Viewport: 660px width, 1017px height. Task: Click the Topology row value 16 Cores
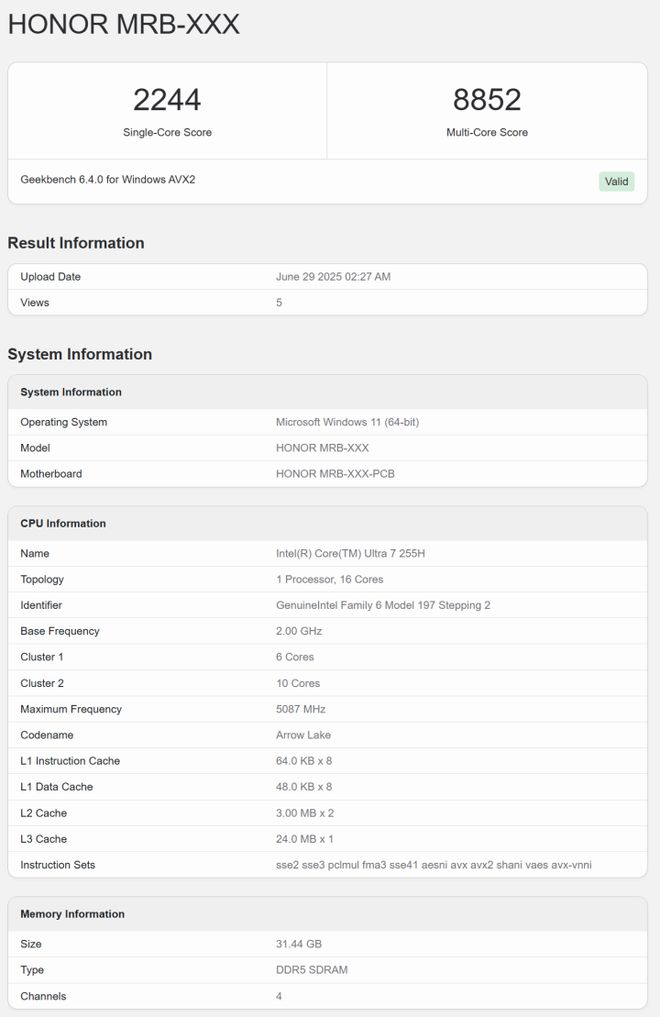(329, 580)
